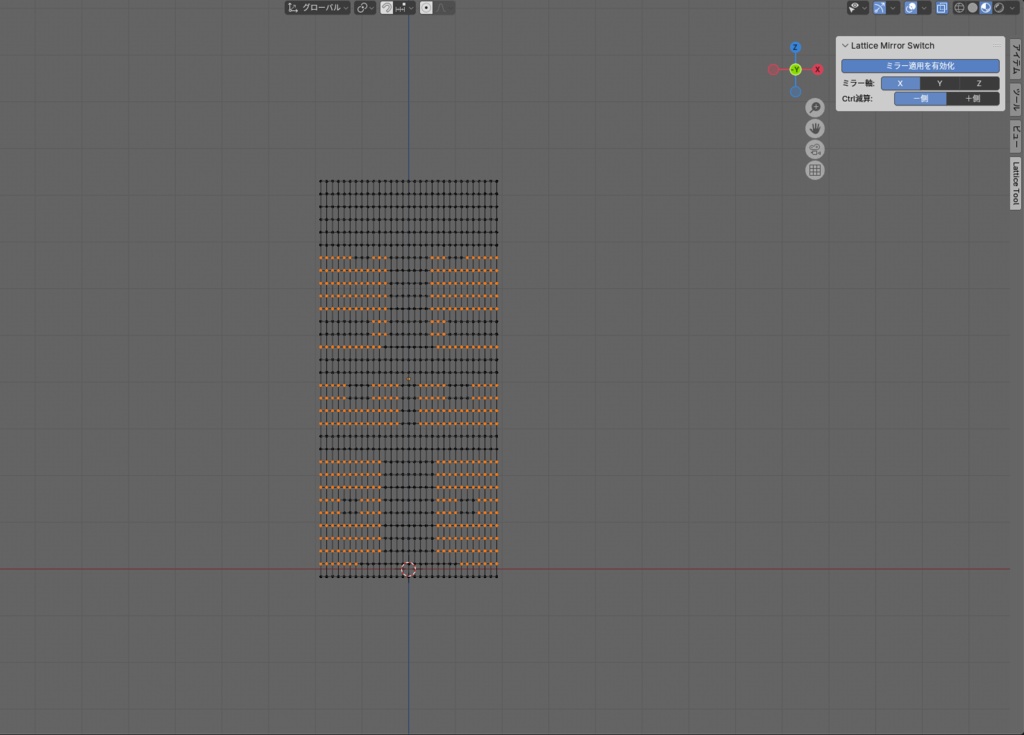
Task: Click the blue Z axis gizmo ball
Action: pyautogui.click(x=795, y=47)
